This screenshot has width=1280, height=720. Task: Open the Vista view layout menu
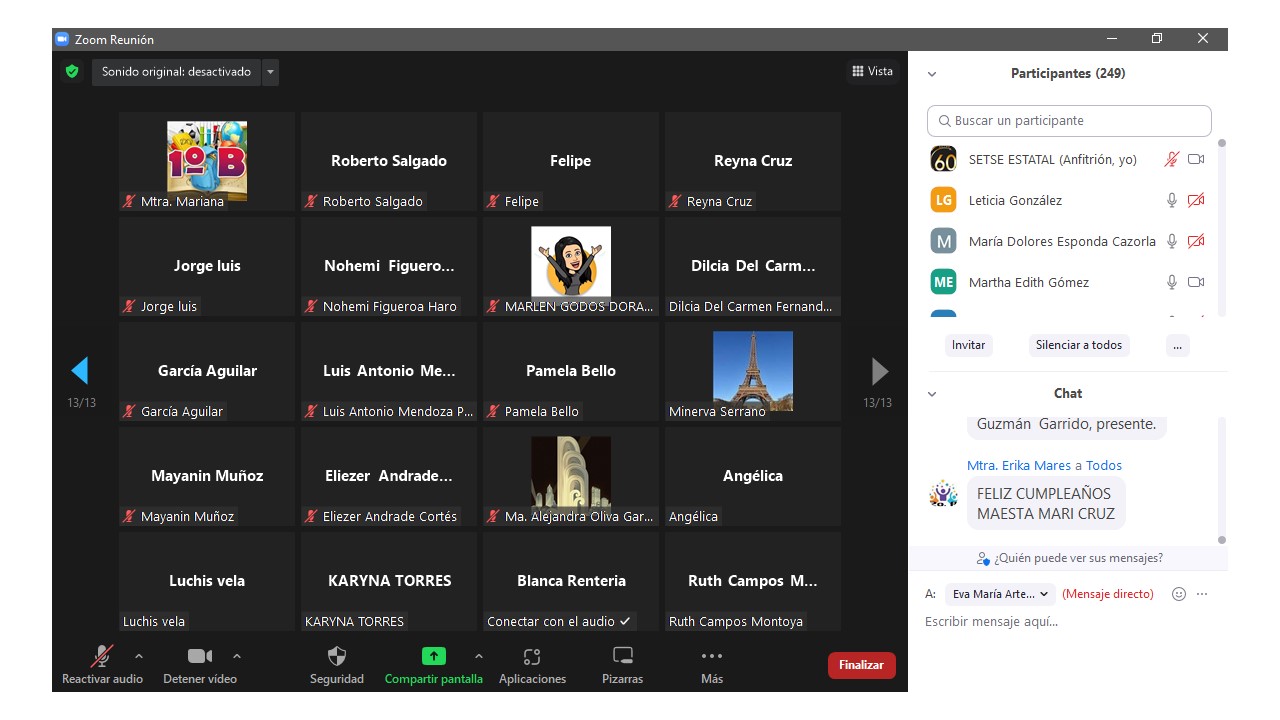coord(872,71)
